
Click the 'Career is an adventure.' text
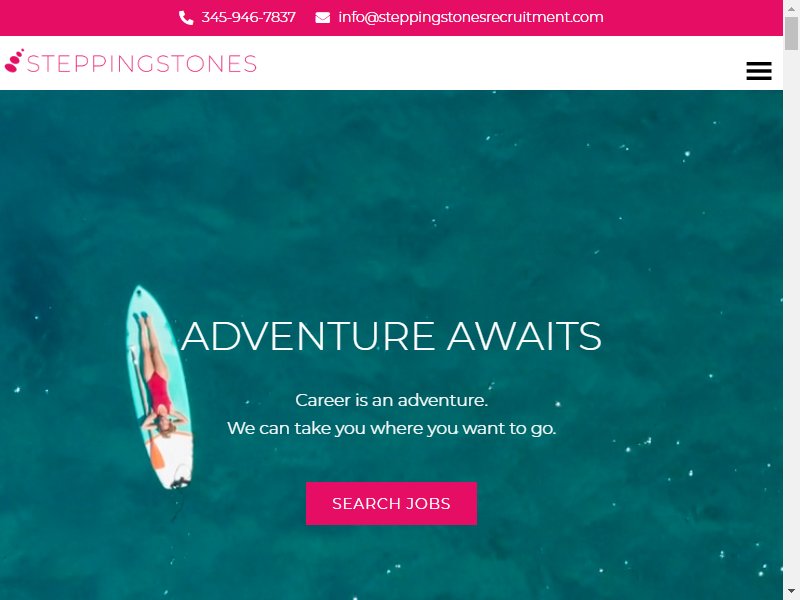coord(391,400)
